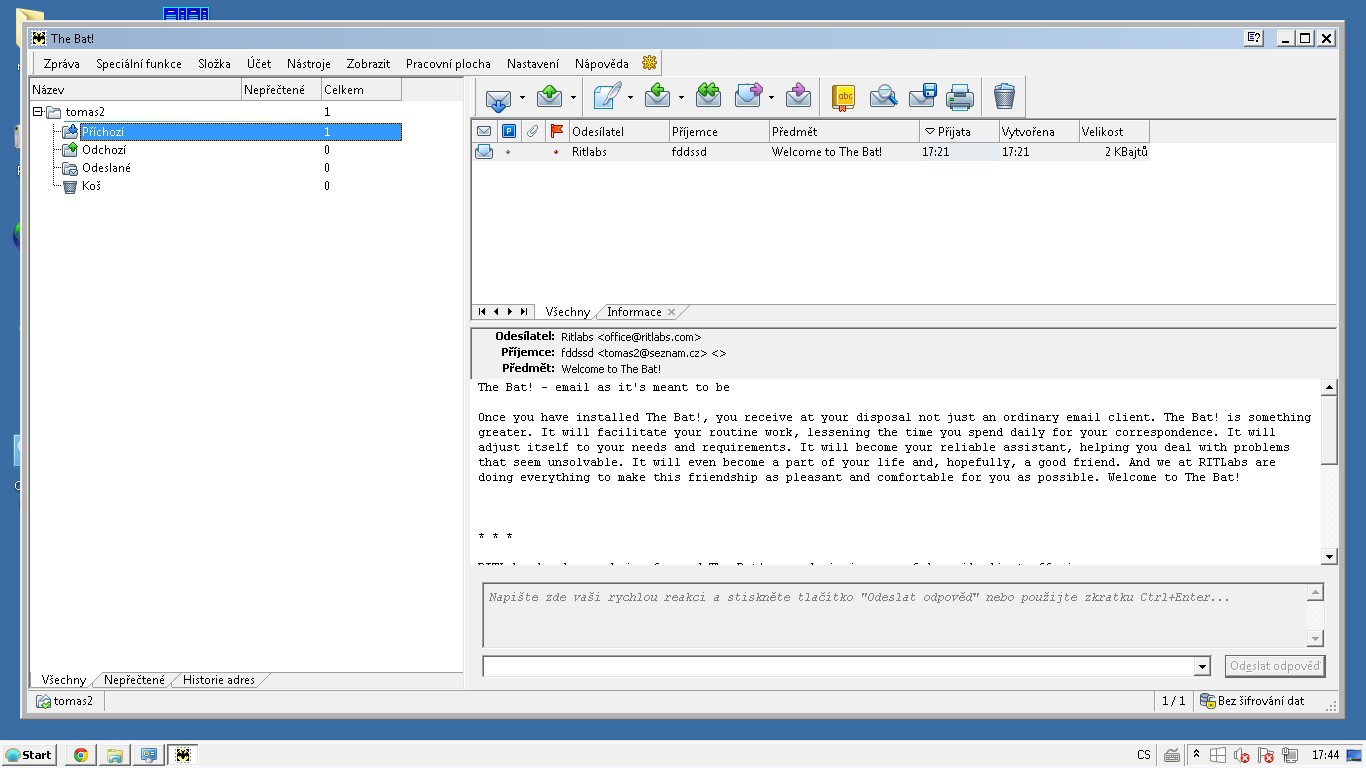Click the message body scrollbar down arrow
This screenshot has height=768, width=1366.
pos(1329,557)
